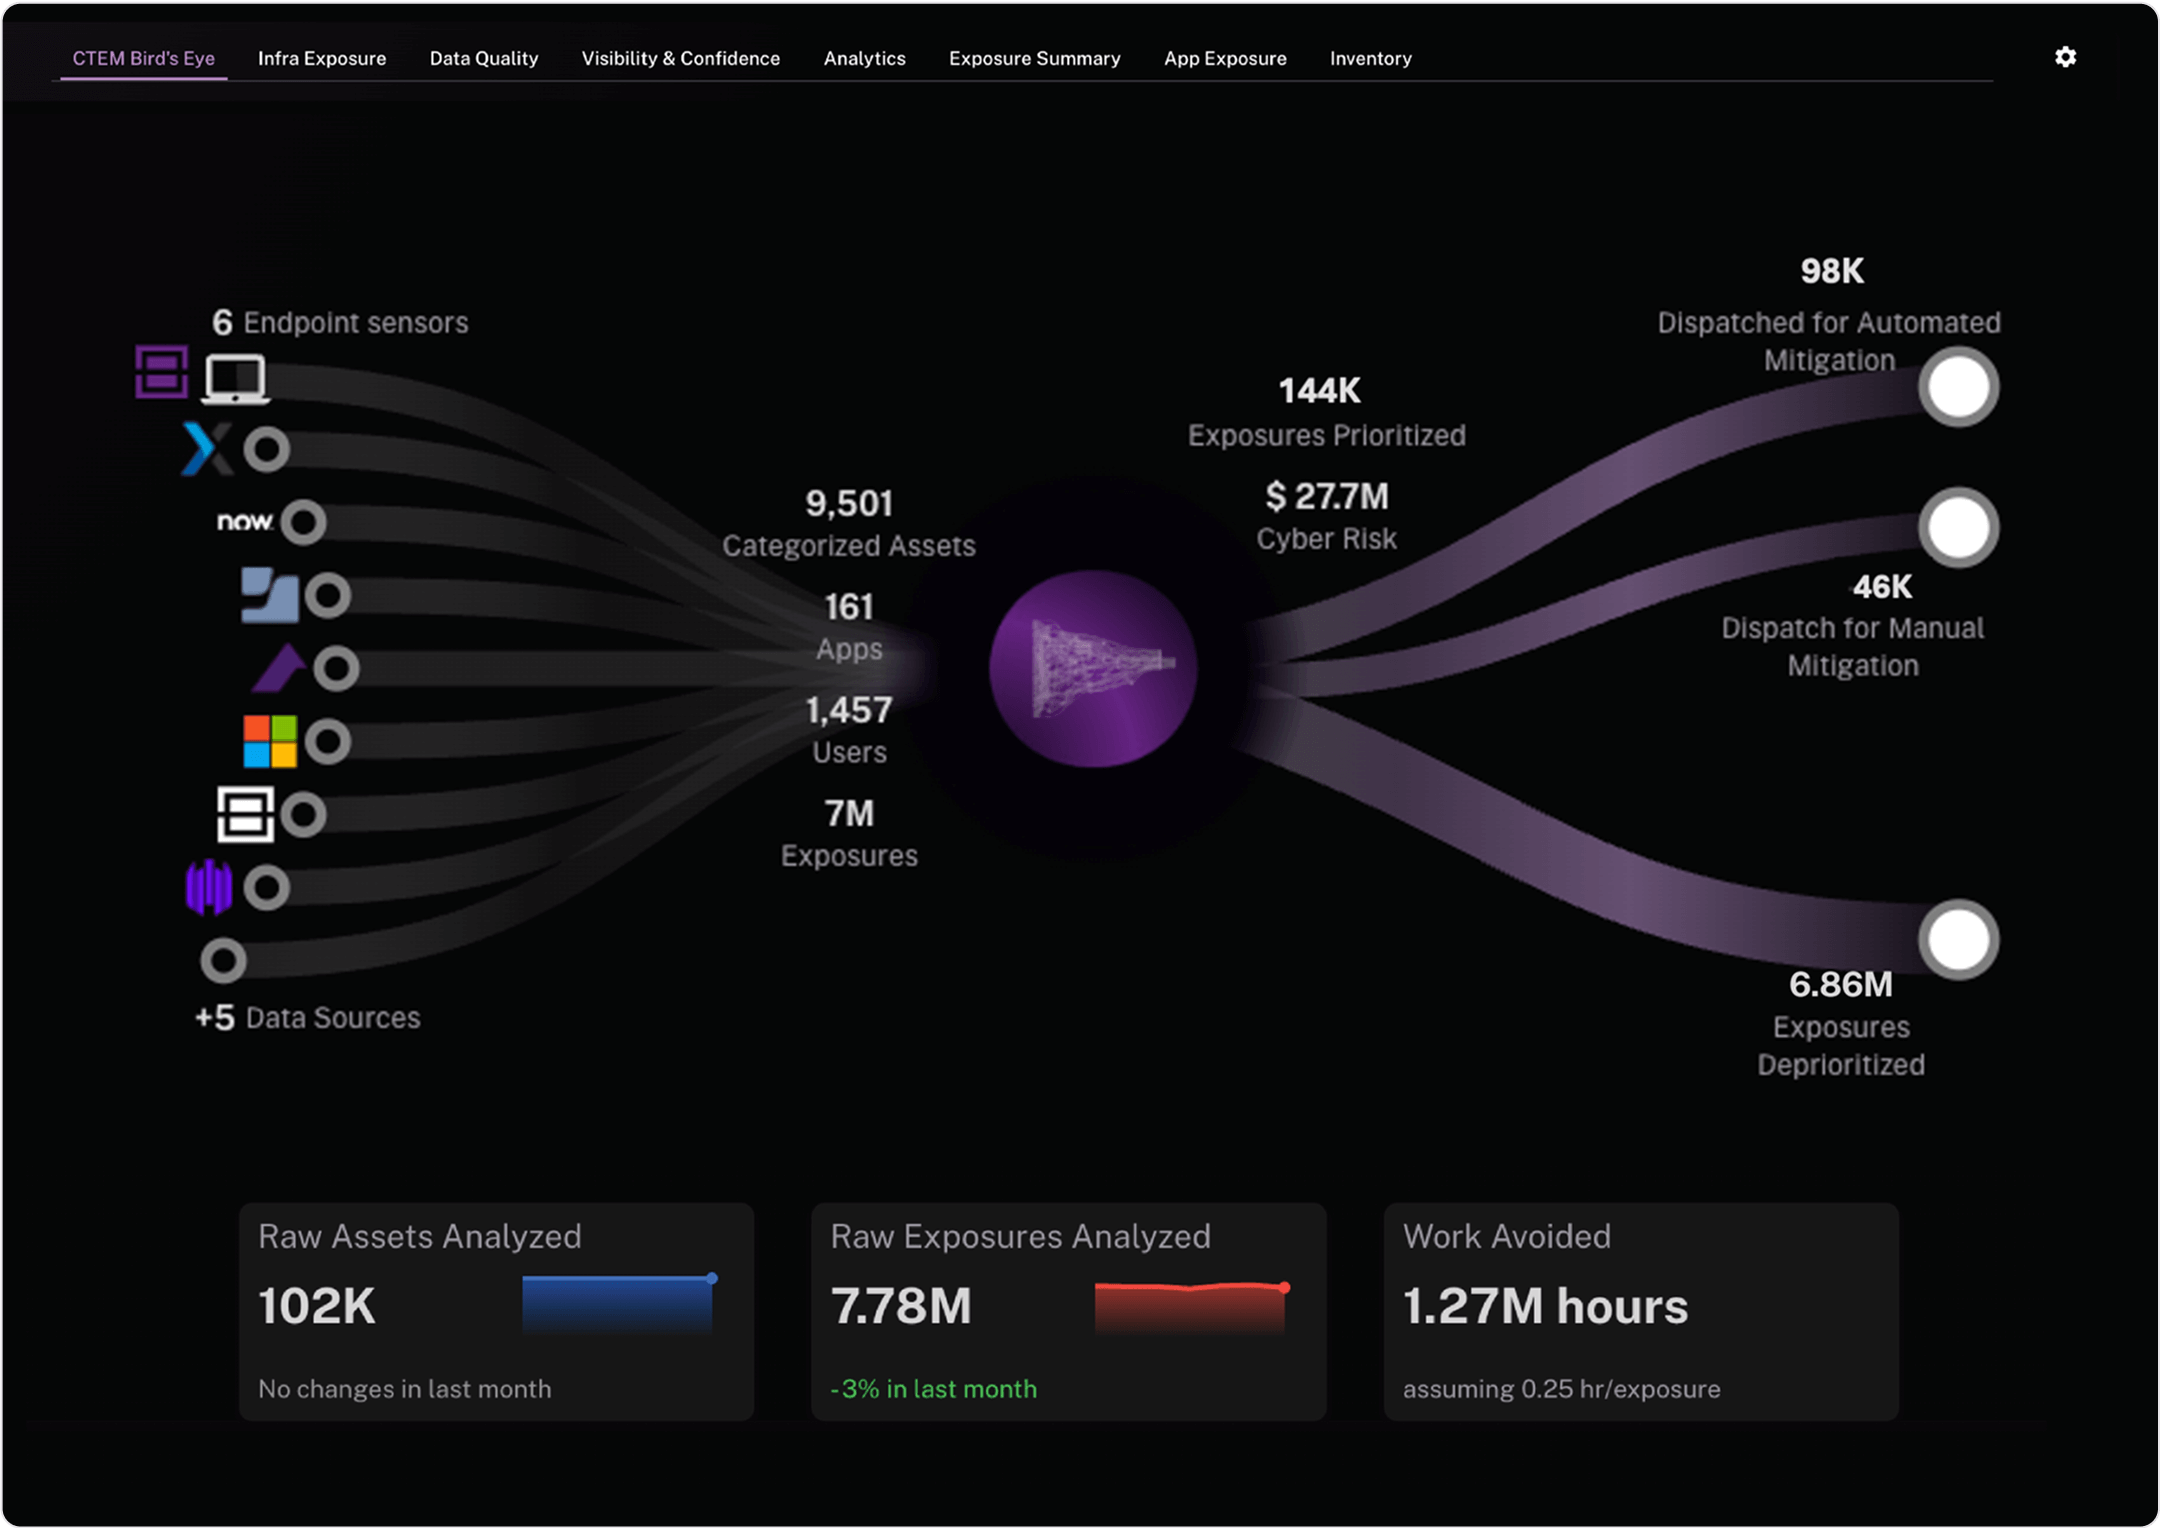The height and width of the screenshot is (1528, 2160).
Task: Click the blue X data source logo
Action: point(207,448)
